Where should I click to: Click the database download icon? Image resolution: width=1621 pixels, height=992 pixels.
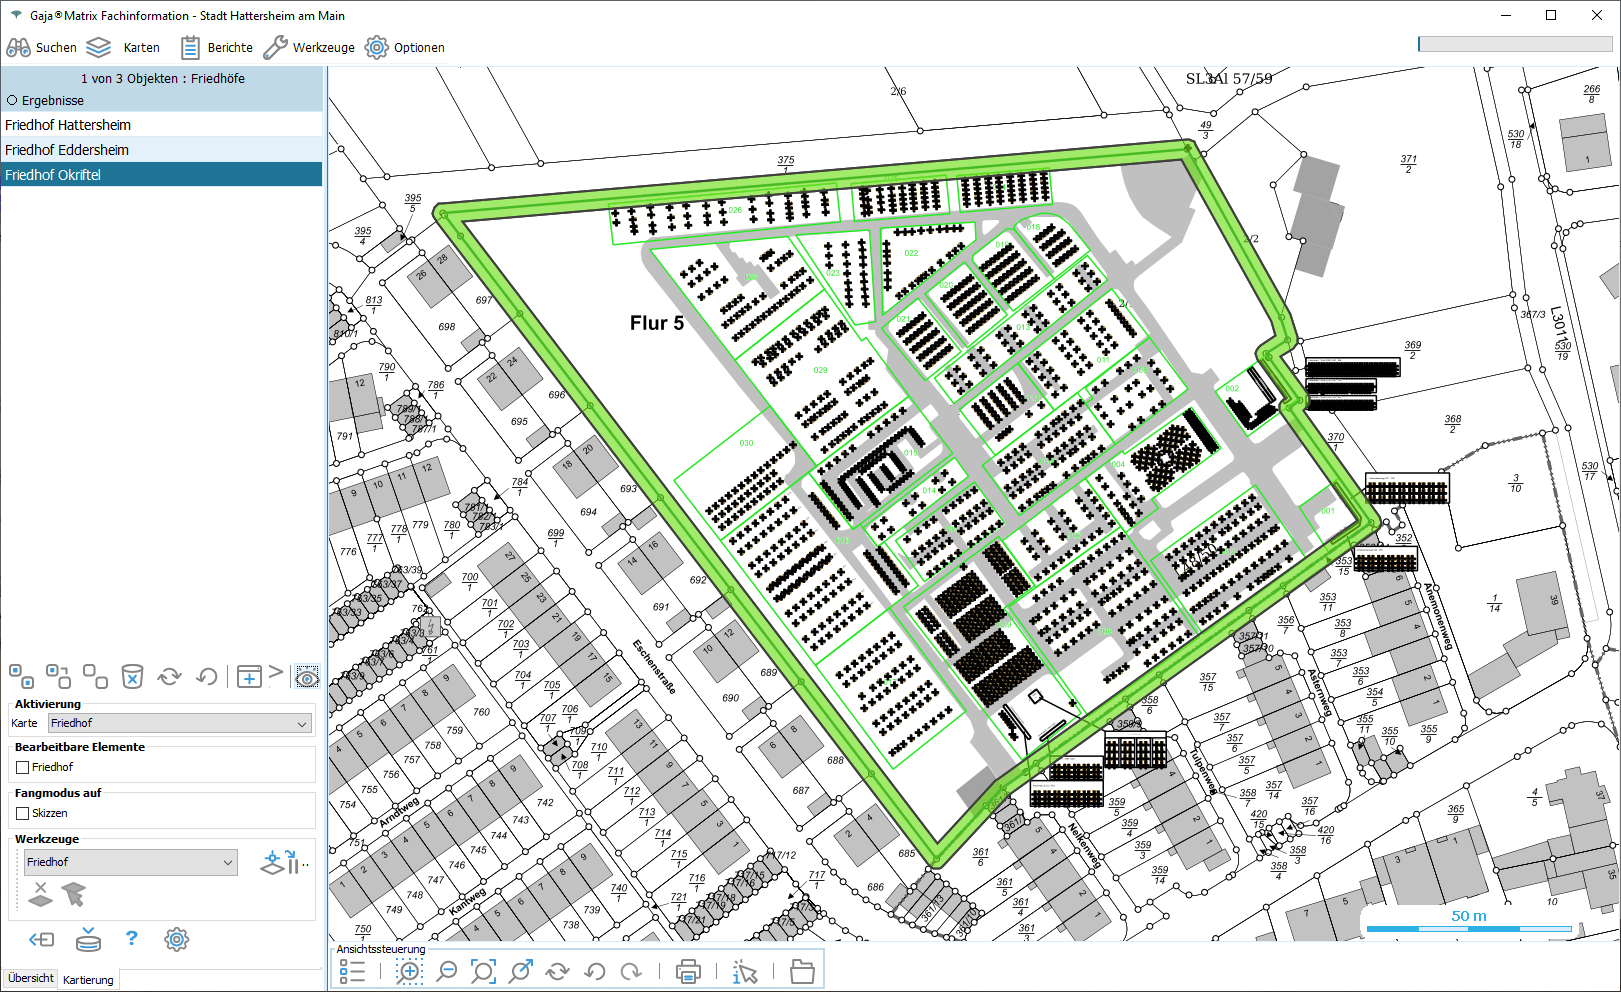tap(88, 939)
